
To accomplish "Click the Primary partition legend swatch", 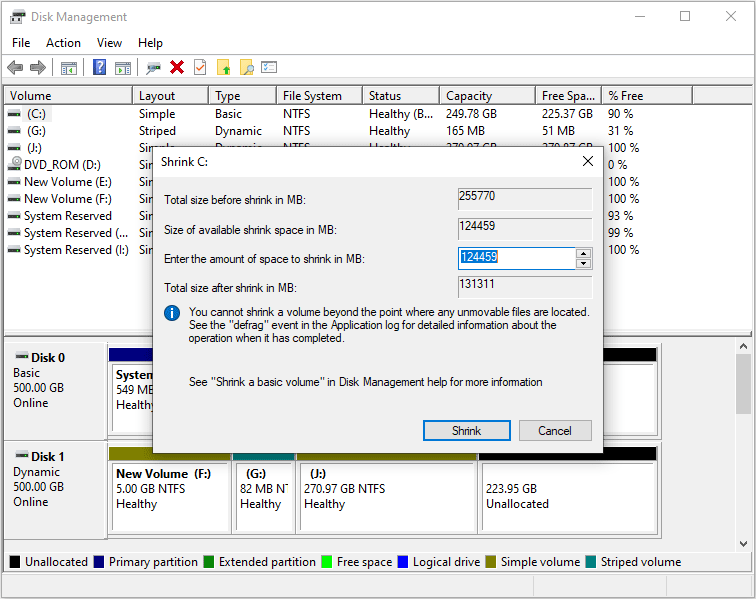I will tap(99, 562).
